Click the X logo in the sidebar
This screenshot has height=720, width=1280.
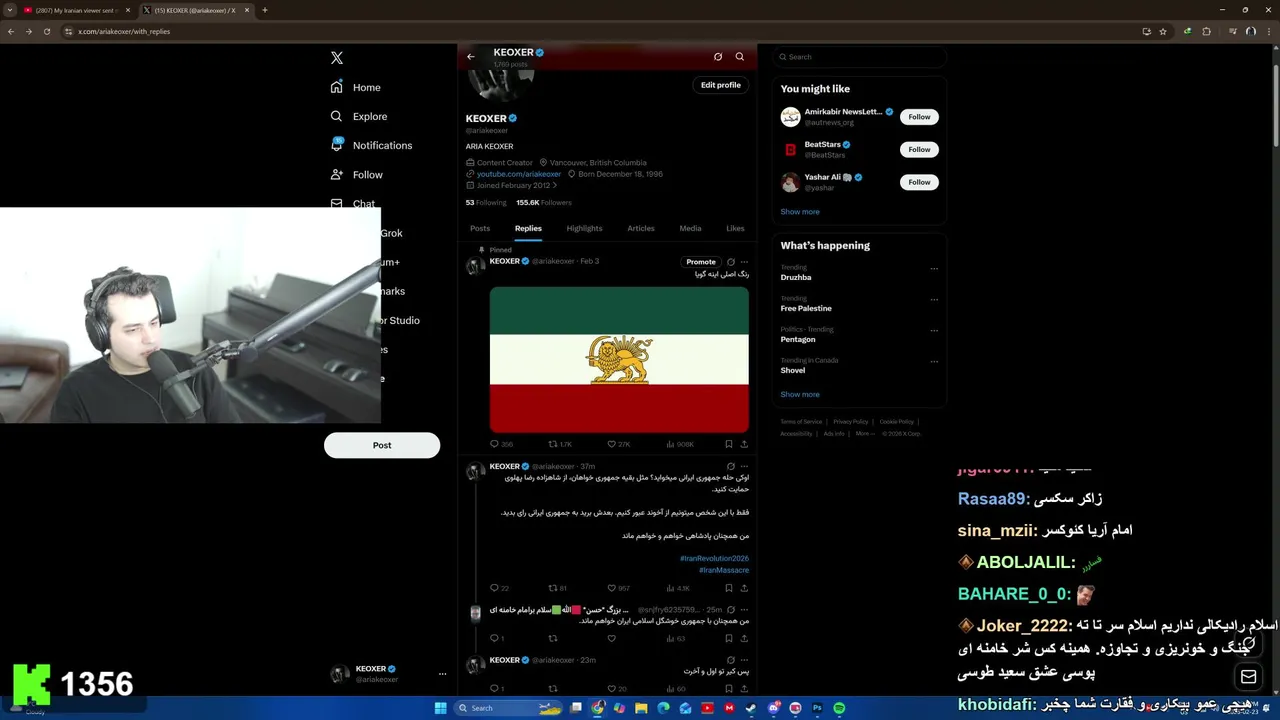click(x=337, y=58)
